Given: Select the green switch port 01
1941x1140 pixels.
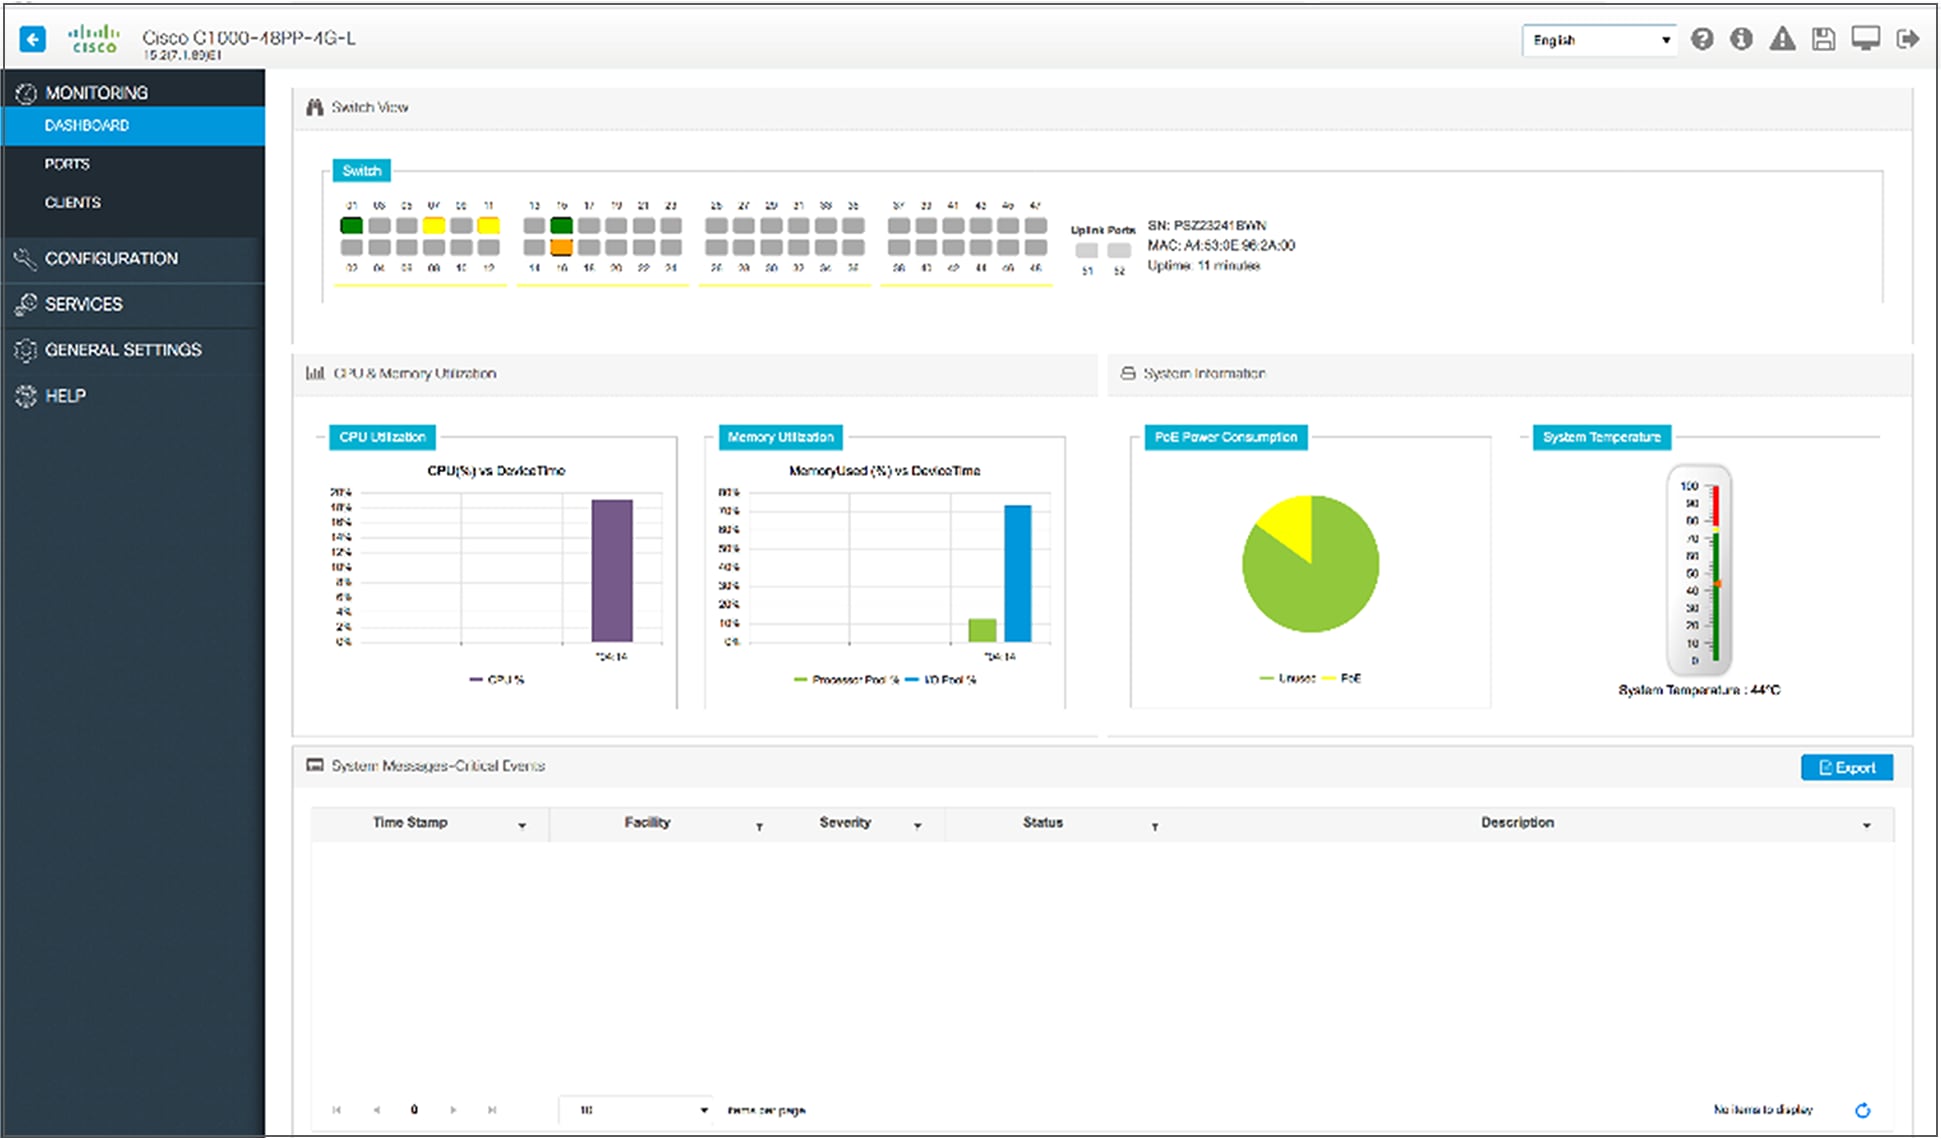Looking at the screenshot, I should pos(351,226).
